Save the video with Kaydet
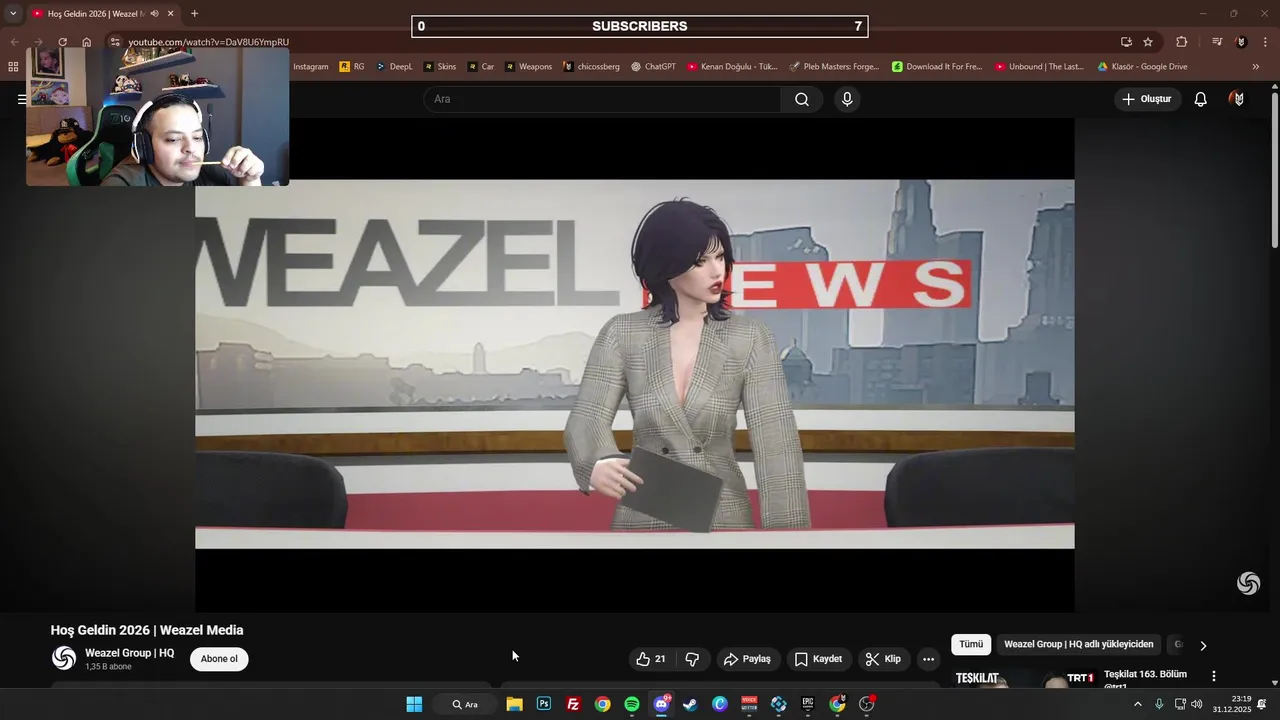The height and width of the screenshot is (720, 1280). [818, 659]
